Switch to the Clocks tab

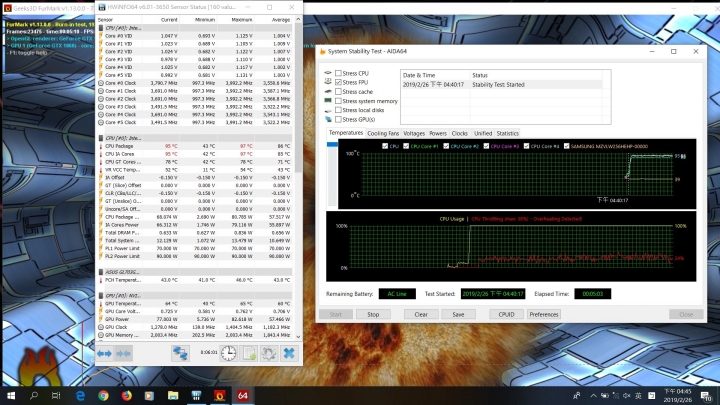(459, 133)
